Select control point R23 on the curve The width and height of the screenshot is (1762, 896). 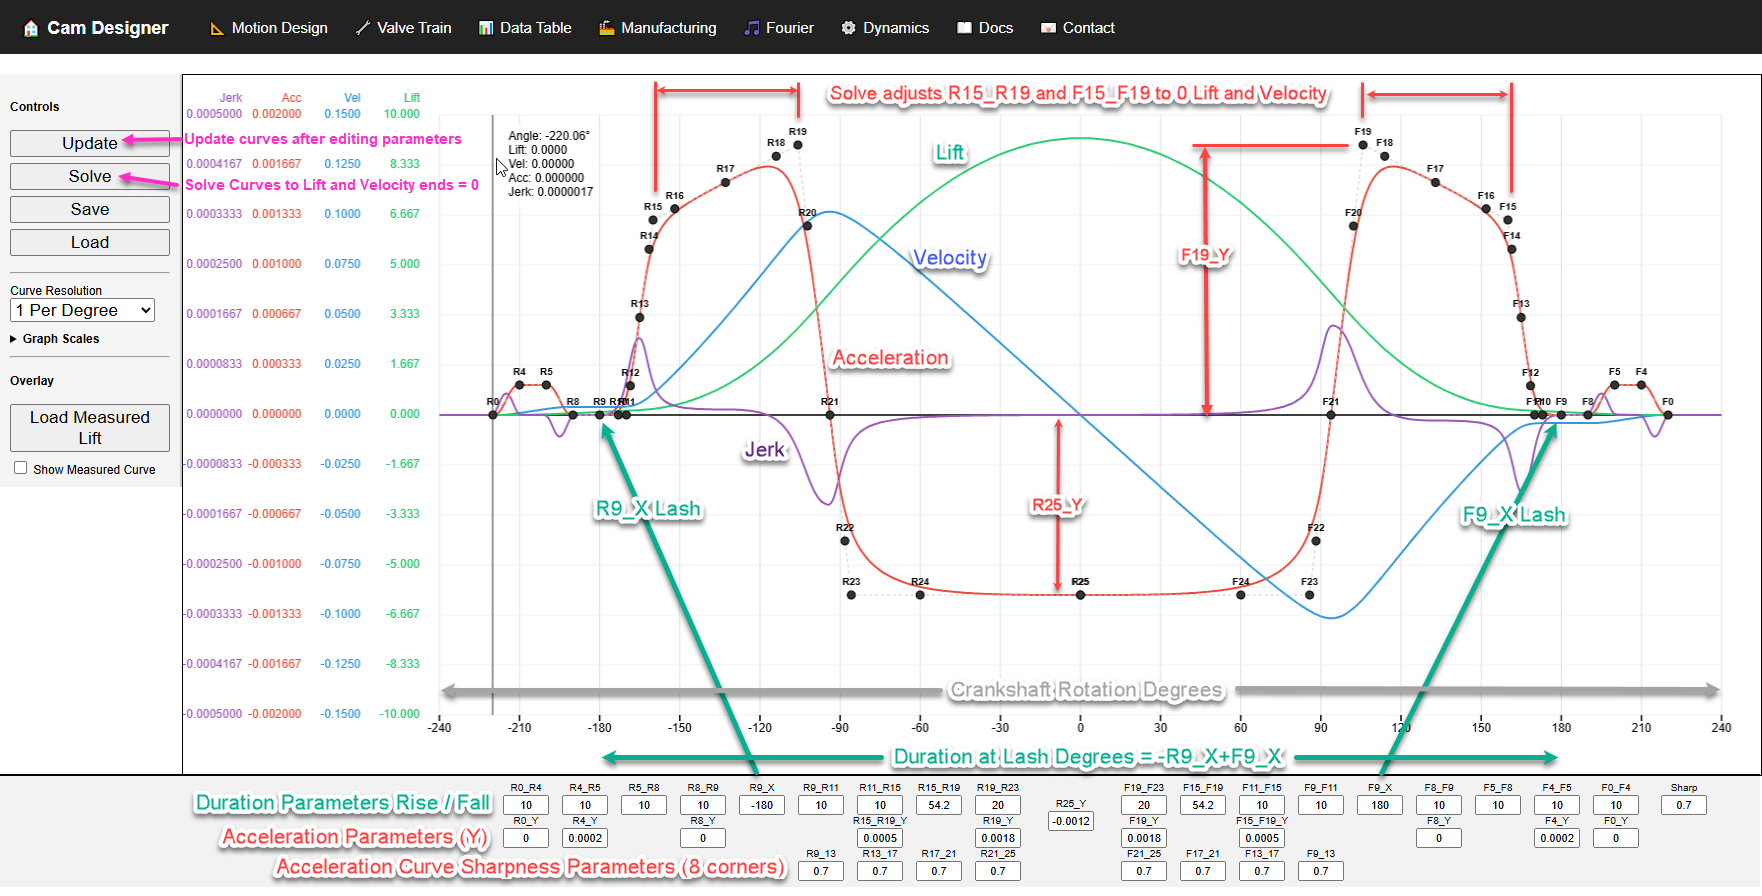(x=851, y=595)
